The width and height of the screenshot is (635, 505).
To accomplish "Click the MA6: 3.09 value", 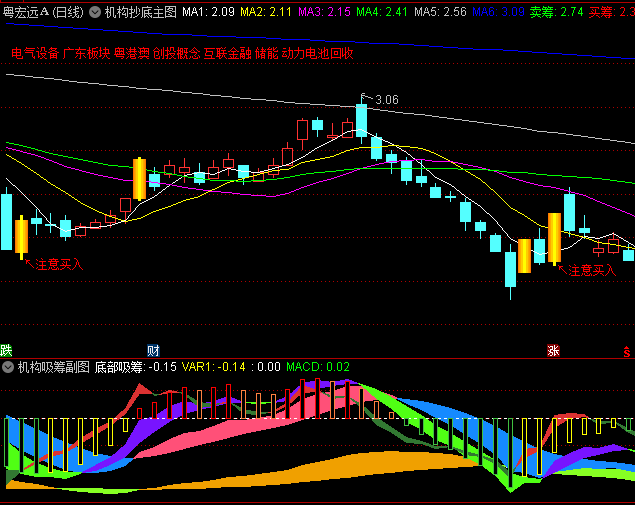I will point(499,12).
